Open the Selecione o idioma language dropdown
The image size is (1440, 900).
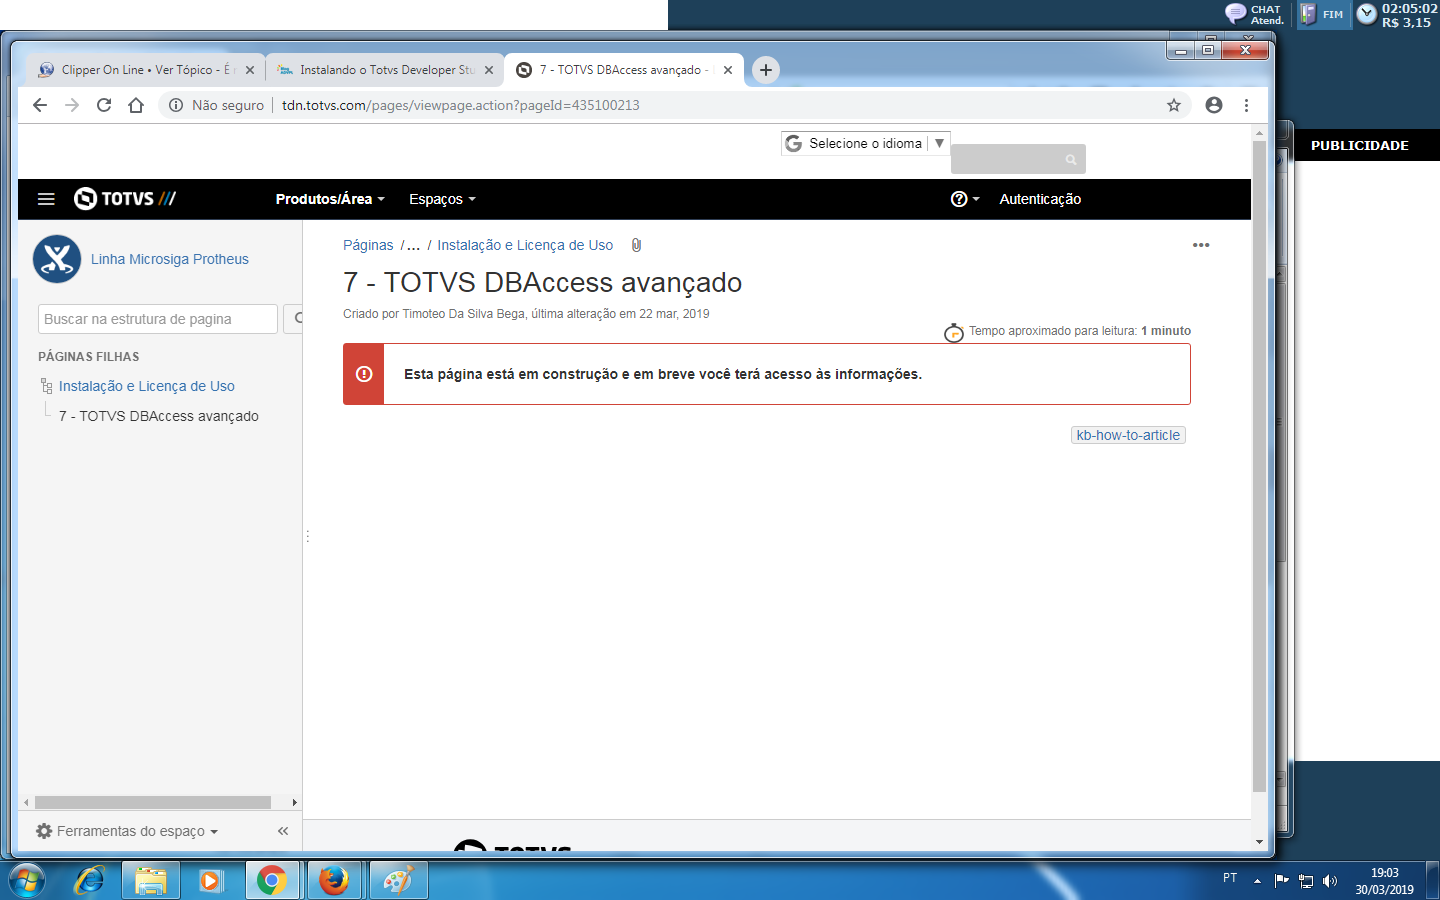[x=865, y=144]
